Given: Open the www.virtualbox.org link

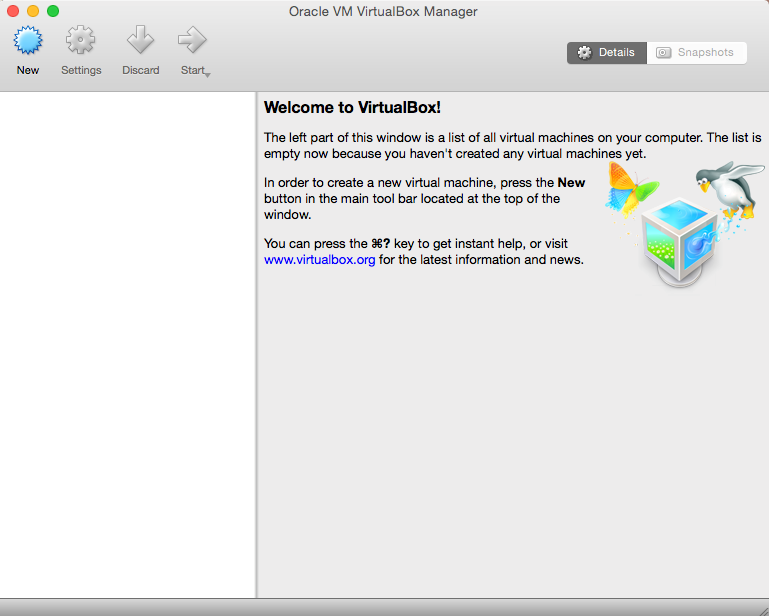Looking at the screenshot, I should pyautogui.click(x=320, y=260).
